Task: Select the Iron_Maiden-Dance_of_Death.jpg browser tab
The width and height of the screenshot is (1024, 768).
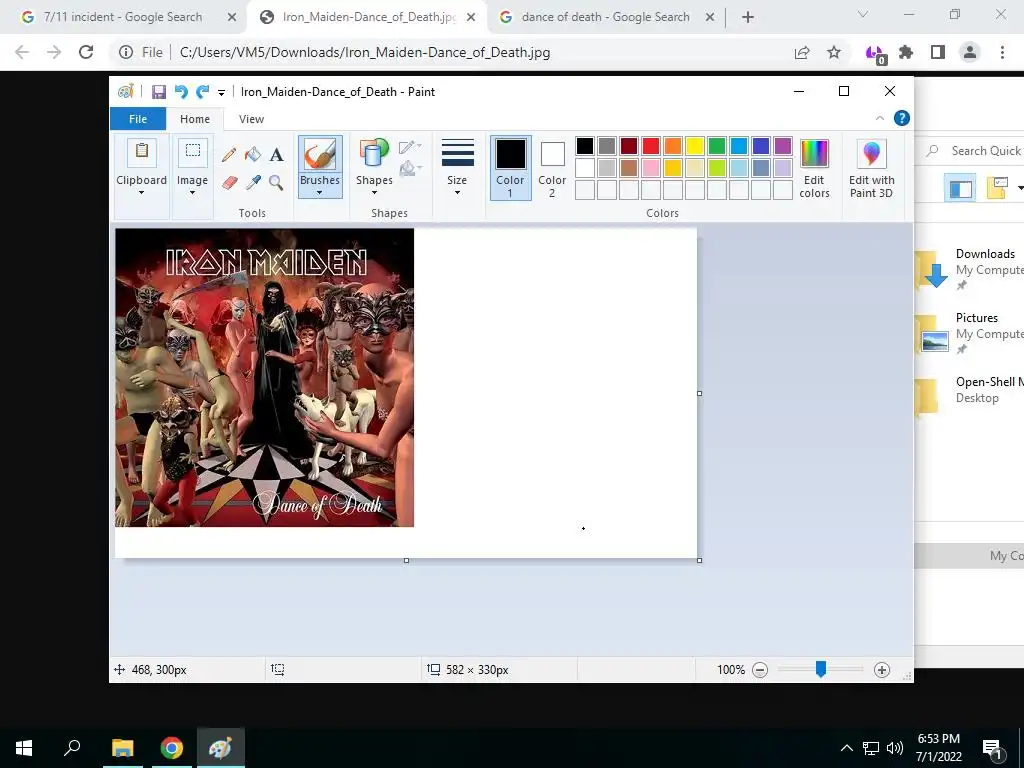Action: coord(369,17)
